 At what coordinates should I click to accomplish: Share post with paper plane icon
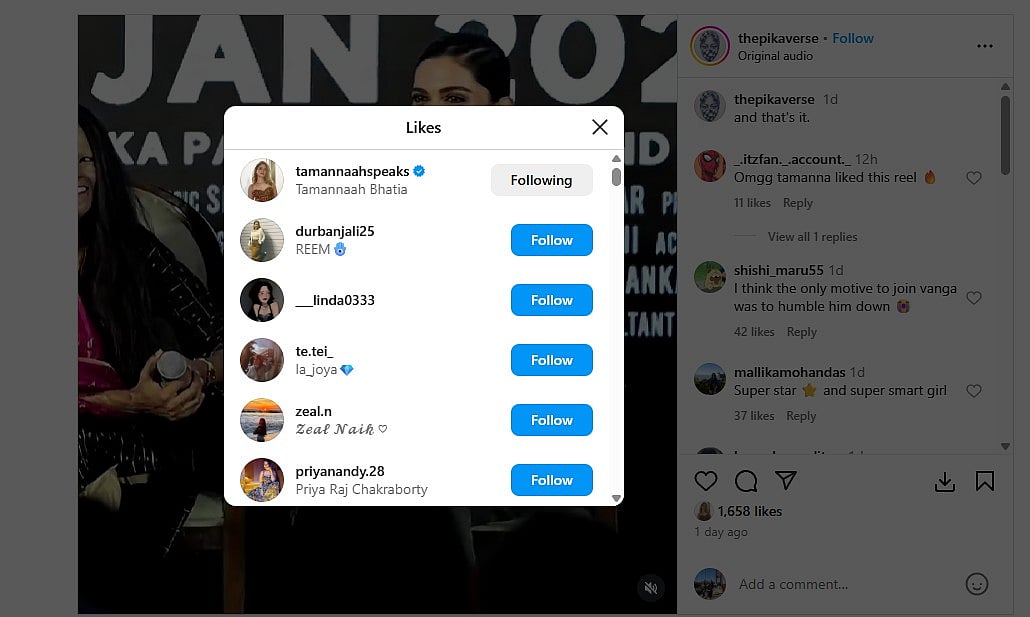pos(786,480)
